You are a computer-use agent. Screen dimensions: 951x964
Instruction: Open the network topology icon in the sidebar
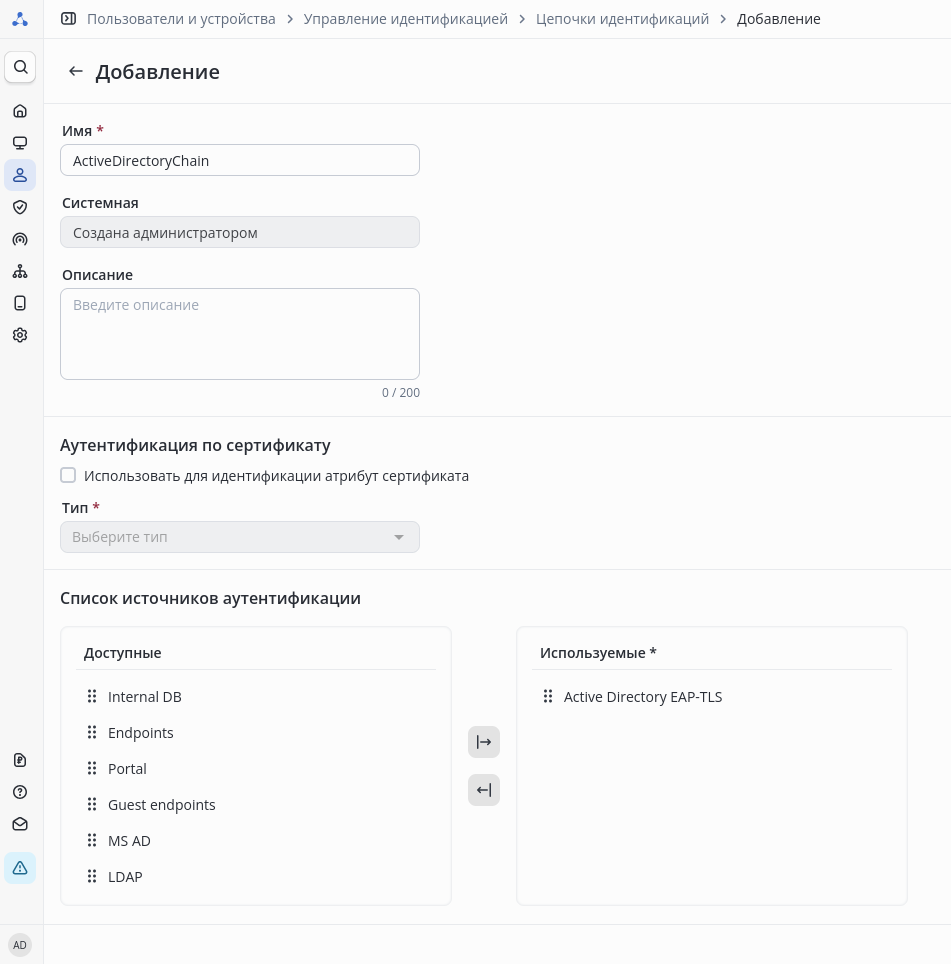[x=20, y=271]
